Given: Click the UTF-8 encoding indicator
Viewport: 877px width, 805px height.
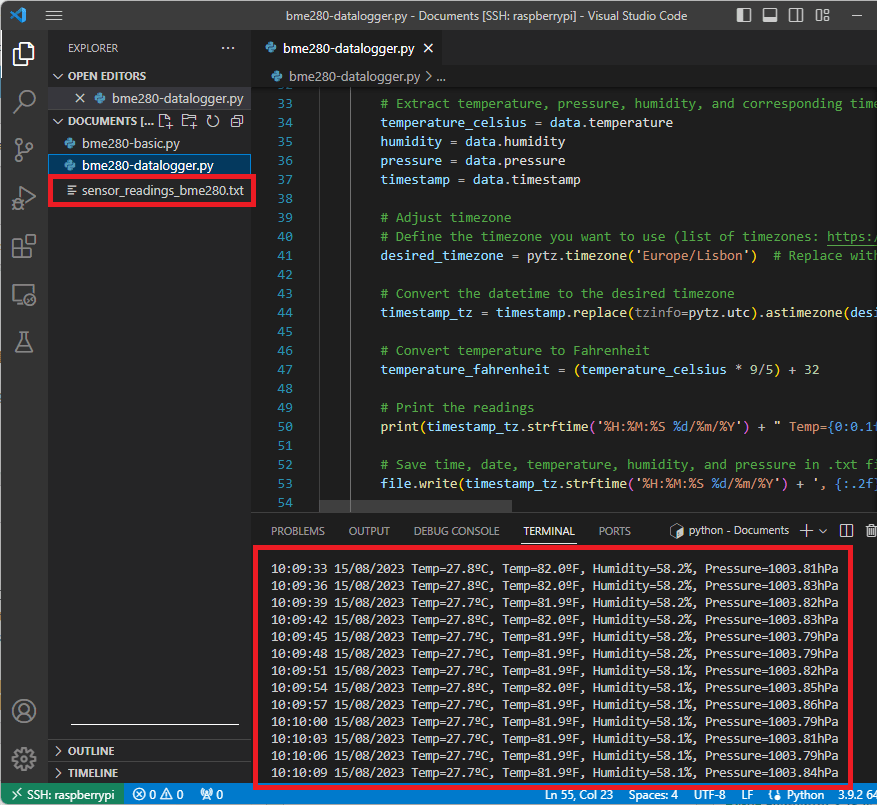Looking at the screenshot, I should pyautogui.click(x=710, y=794).
